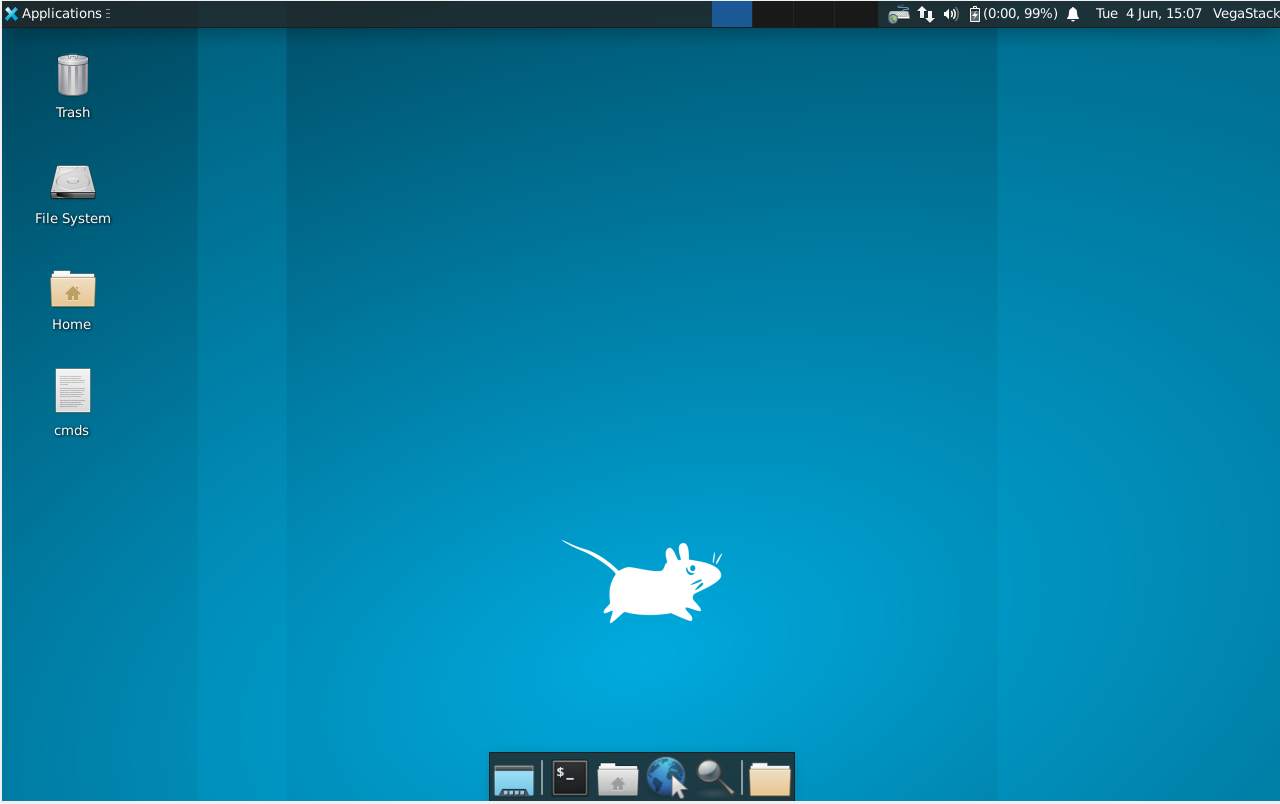The image size is (1280, 804).
Task: Switch to the highlighted blue workspace
Action: 732,13
